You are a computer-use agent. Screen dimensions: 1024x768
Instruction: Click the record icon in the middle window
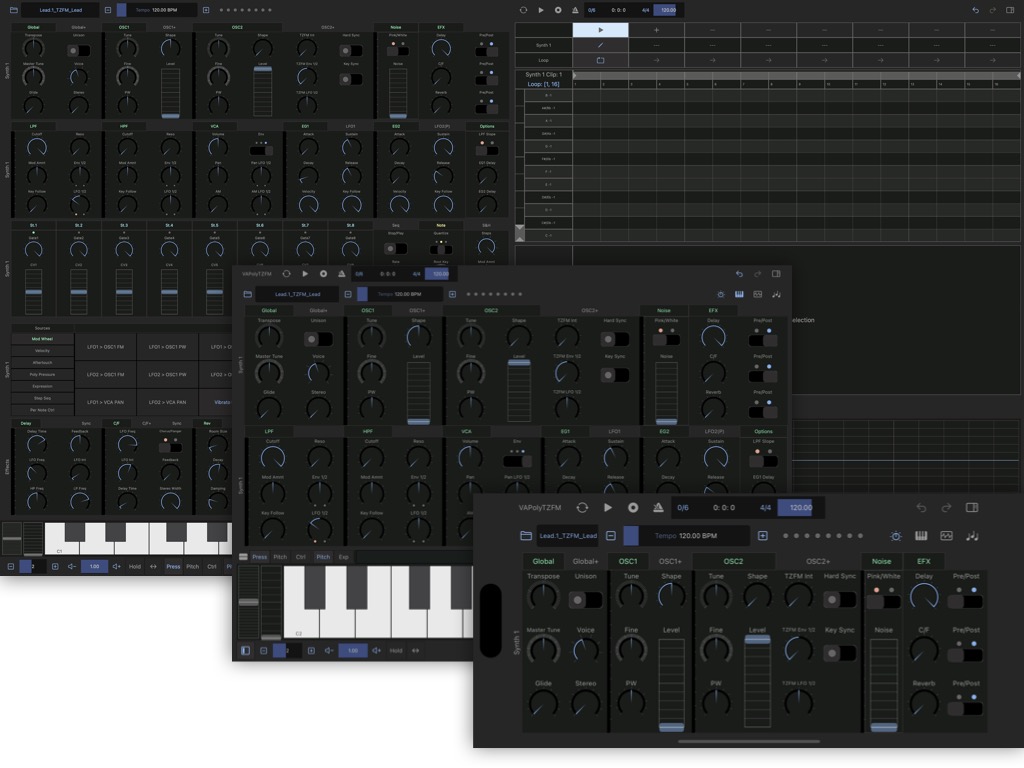[323, 274]
